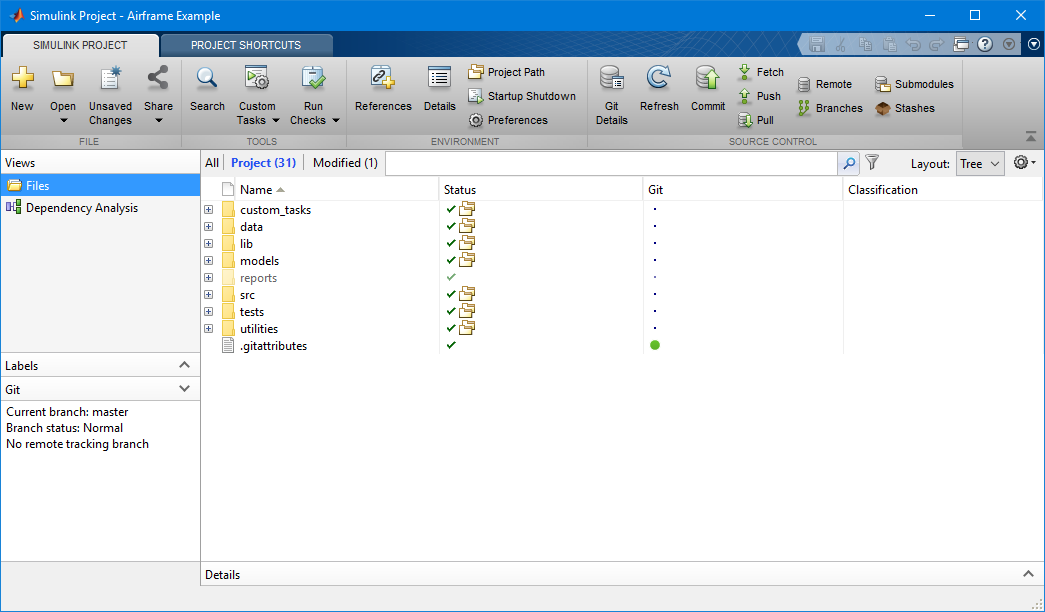This screenshot has width=1045, height=612.
Task: Click the Save icon in quick access
Action: coord(817,45)
